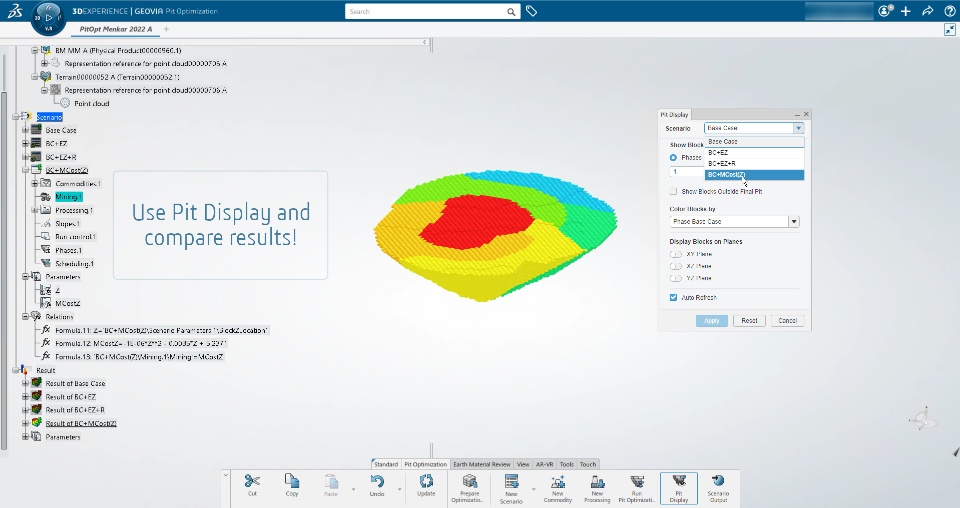This screenshot has width=960, height=508.
Task: Switch to the Standard tab
Action: (x=386, y=465)
